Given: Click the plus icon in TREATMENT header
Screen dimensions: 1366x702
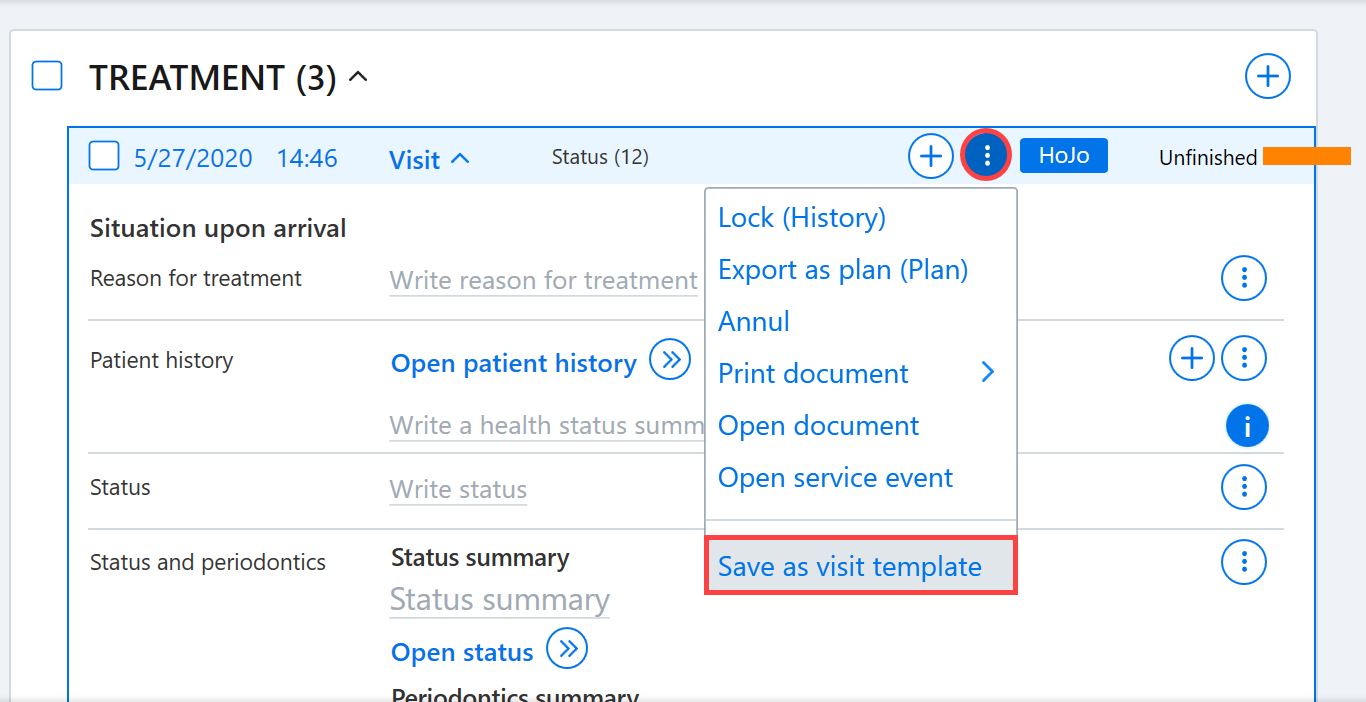Looking at the screenshot, I should [1267, 76].
